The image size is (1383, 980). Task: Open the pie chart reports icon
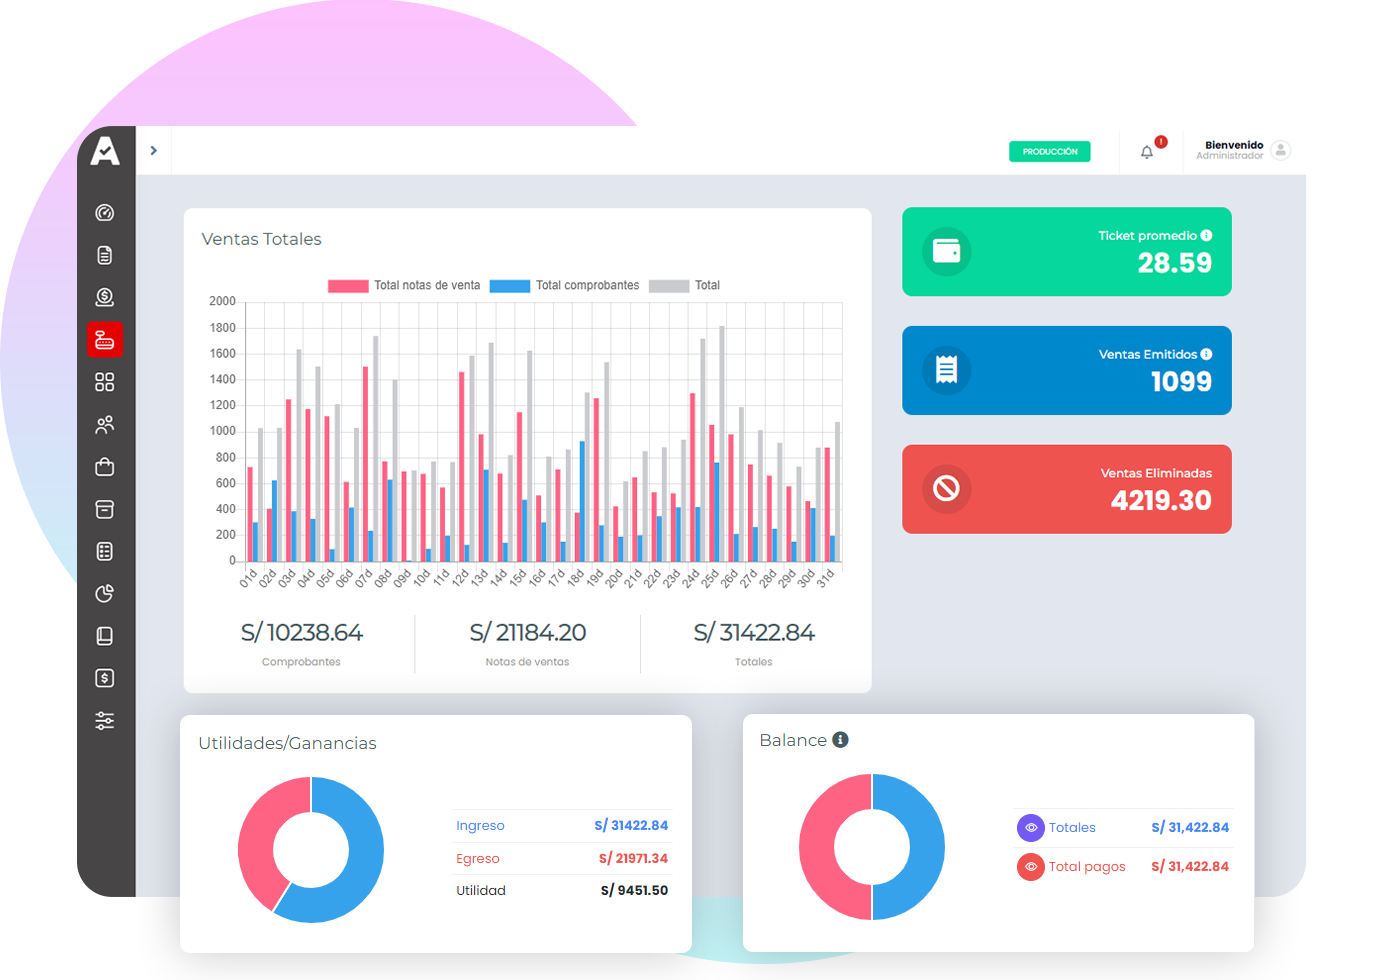(x=104, y=594)
